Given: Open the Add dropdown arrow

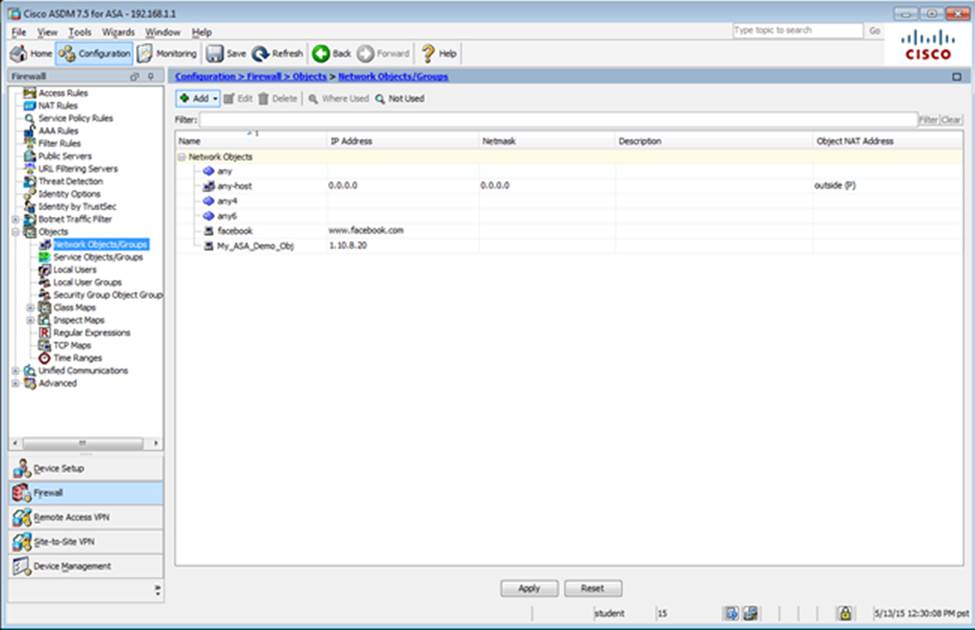Looking at the screenshot, I should pyautogui.click(x=215, y=99).
